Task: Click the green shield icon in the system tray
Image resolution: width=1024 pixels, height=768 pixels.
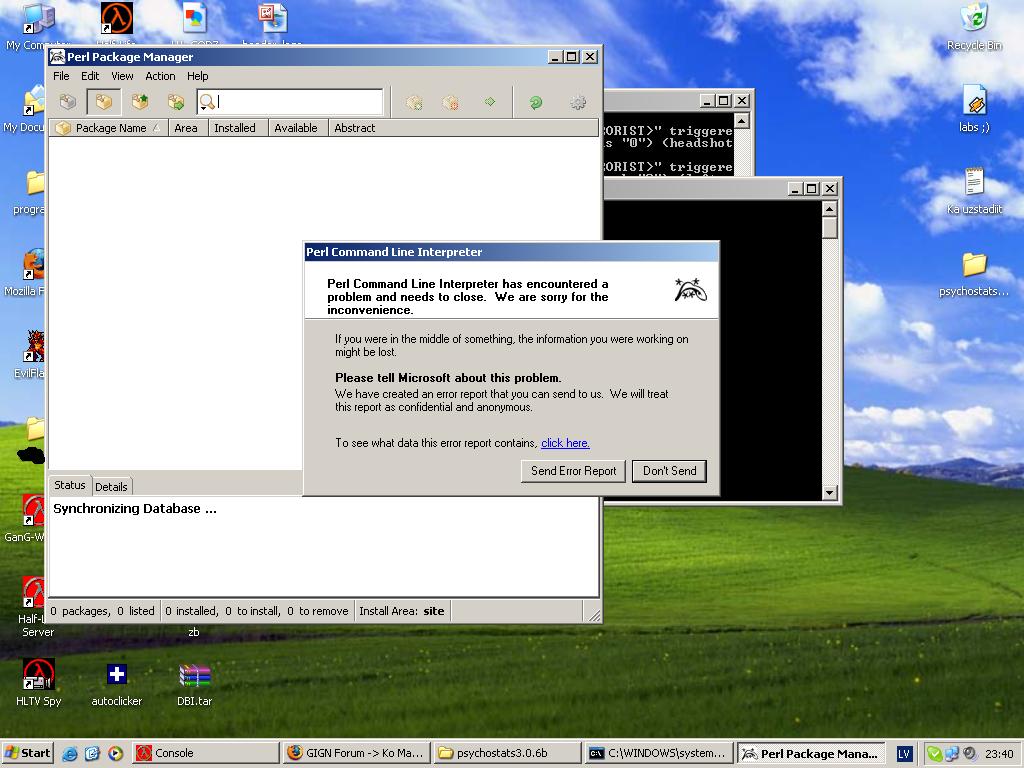Action: 935,754
